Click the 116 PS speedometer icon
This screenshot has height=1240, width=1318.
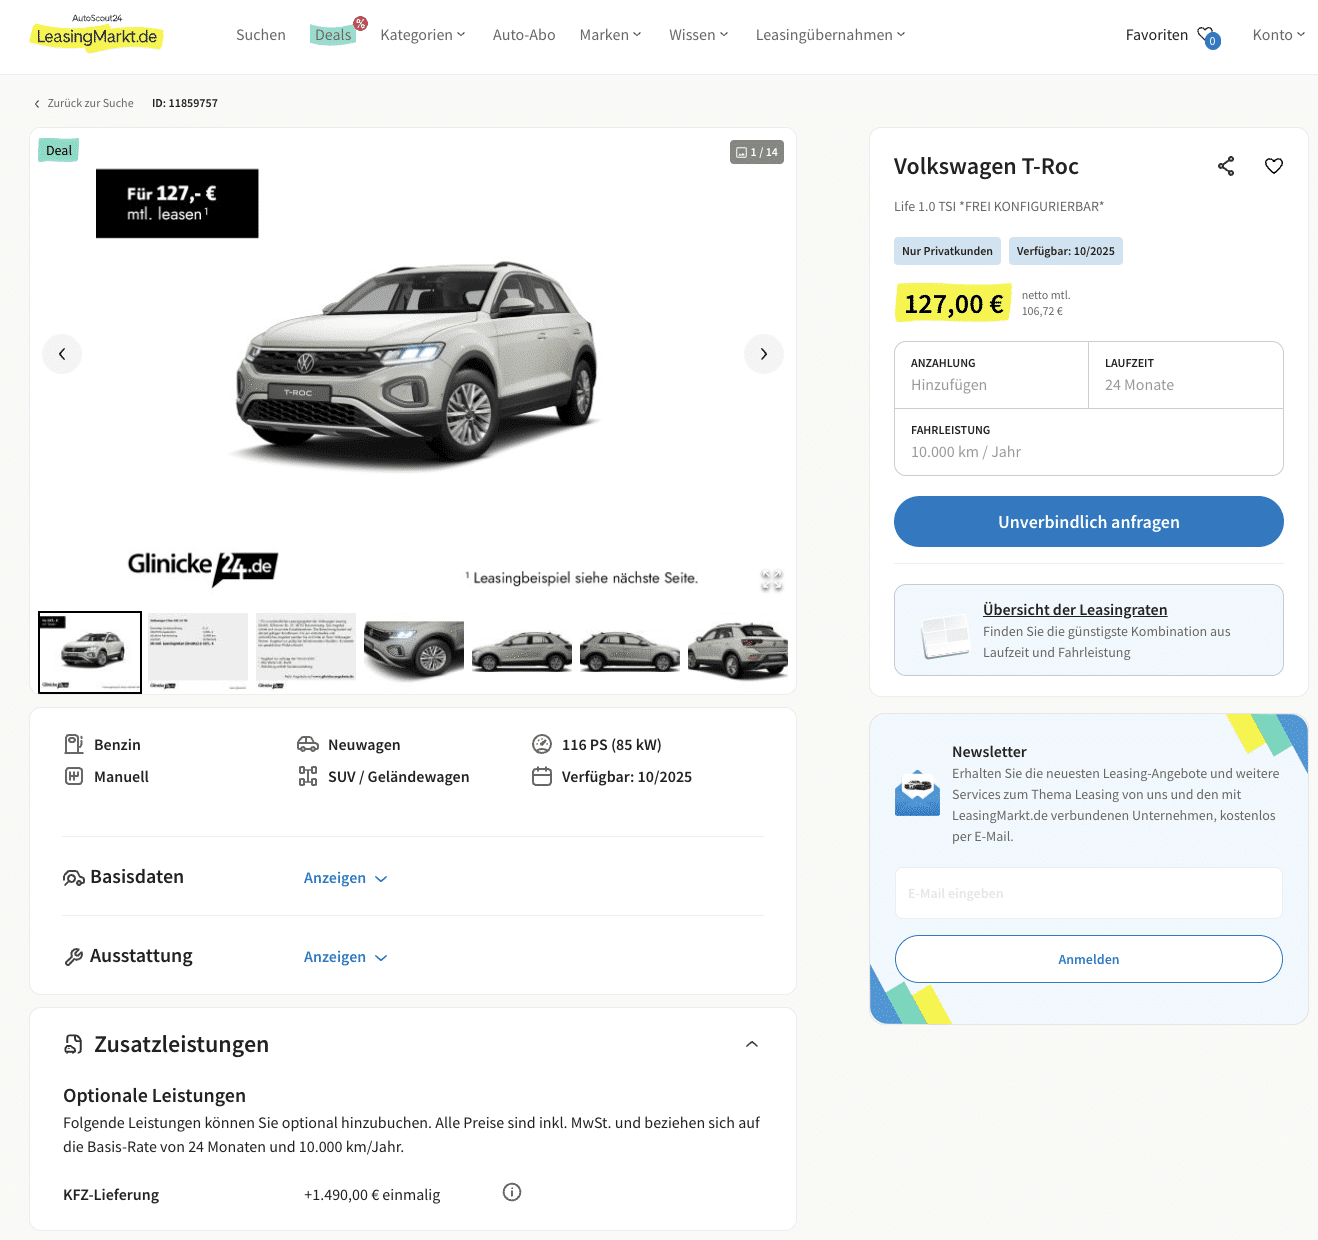click(542, 744)
